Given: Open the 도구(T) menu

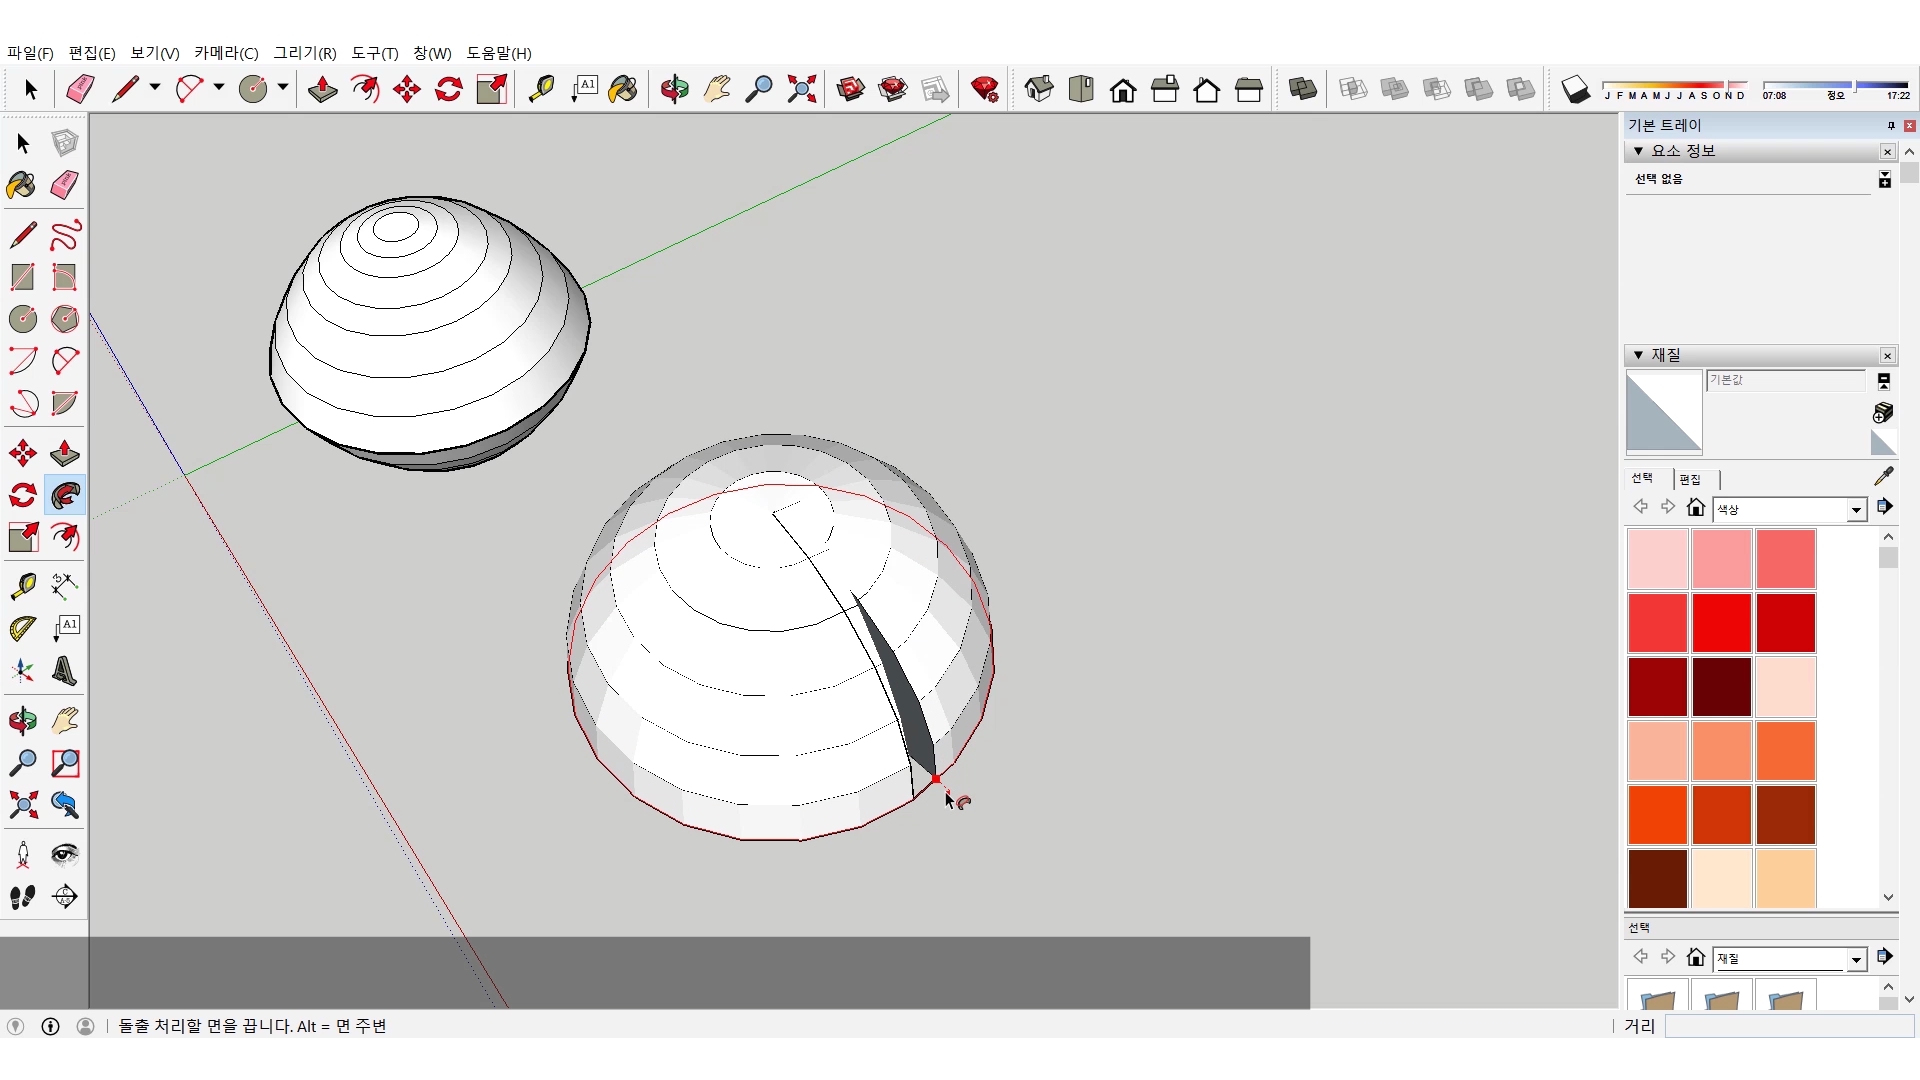Looking at the screenshot, I should tap(374, 53).
